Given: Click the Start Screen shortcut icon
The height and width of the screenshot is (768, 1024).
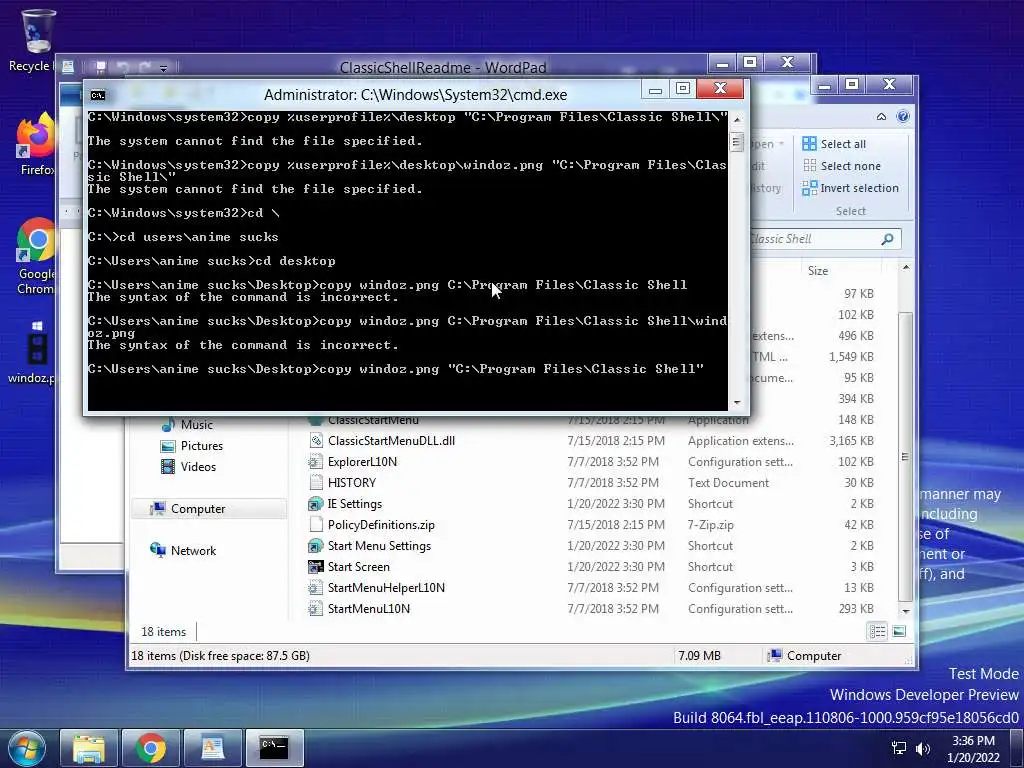Looking at the screenshot, I should click(315, 566).
